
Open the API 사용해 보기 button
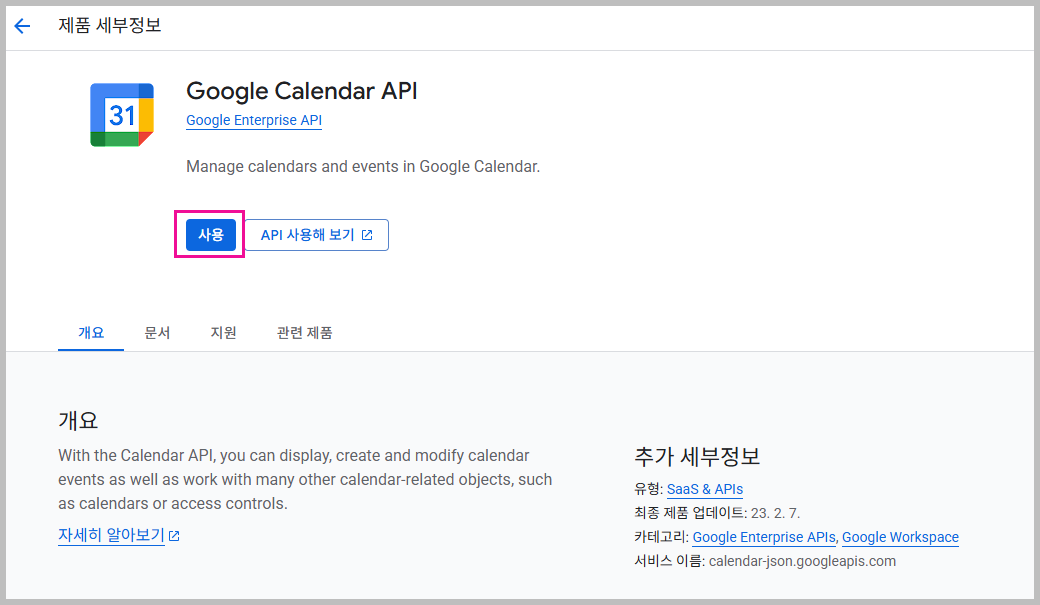[316, 235]
